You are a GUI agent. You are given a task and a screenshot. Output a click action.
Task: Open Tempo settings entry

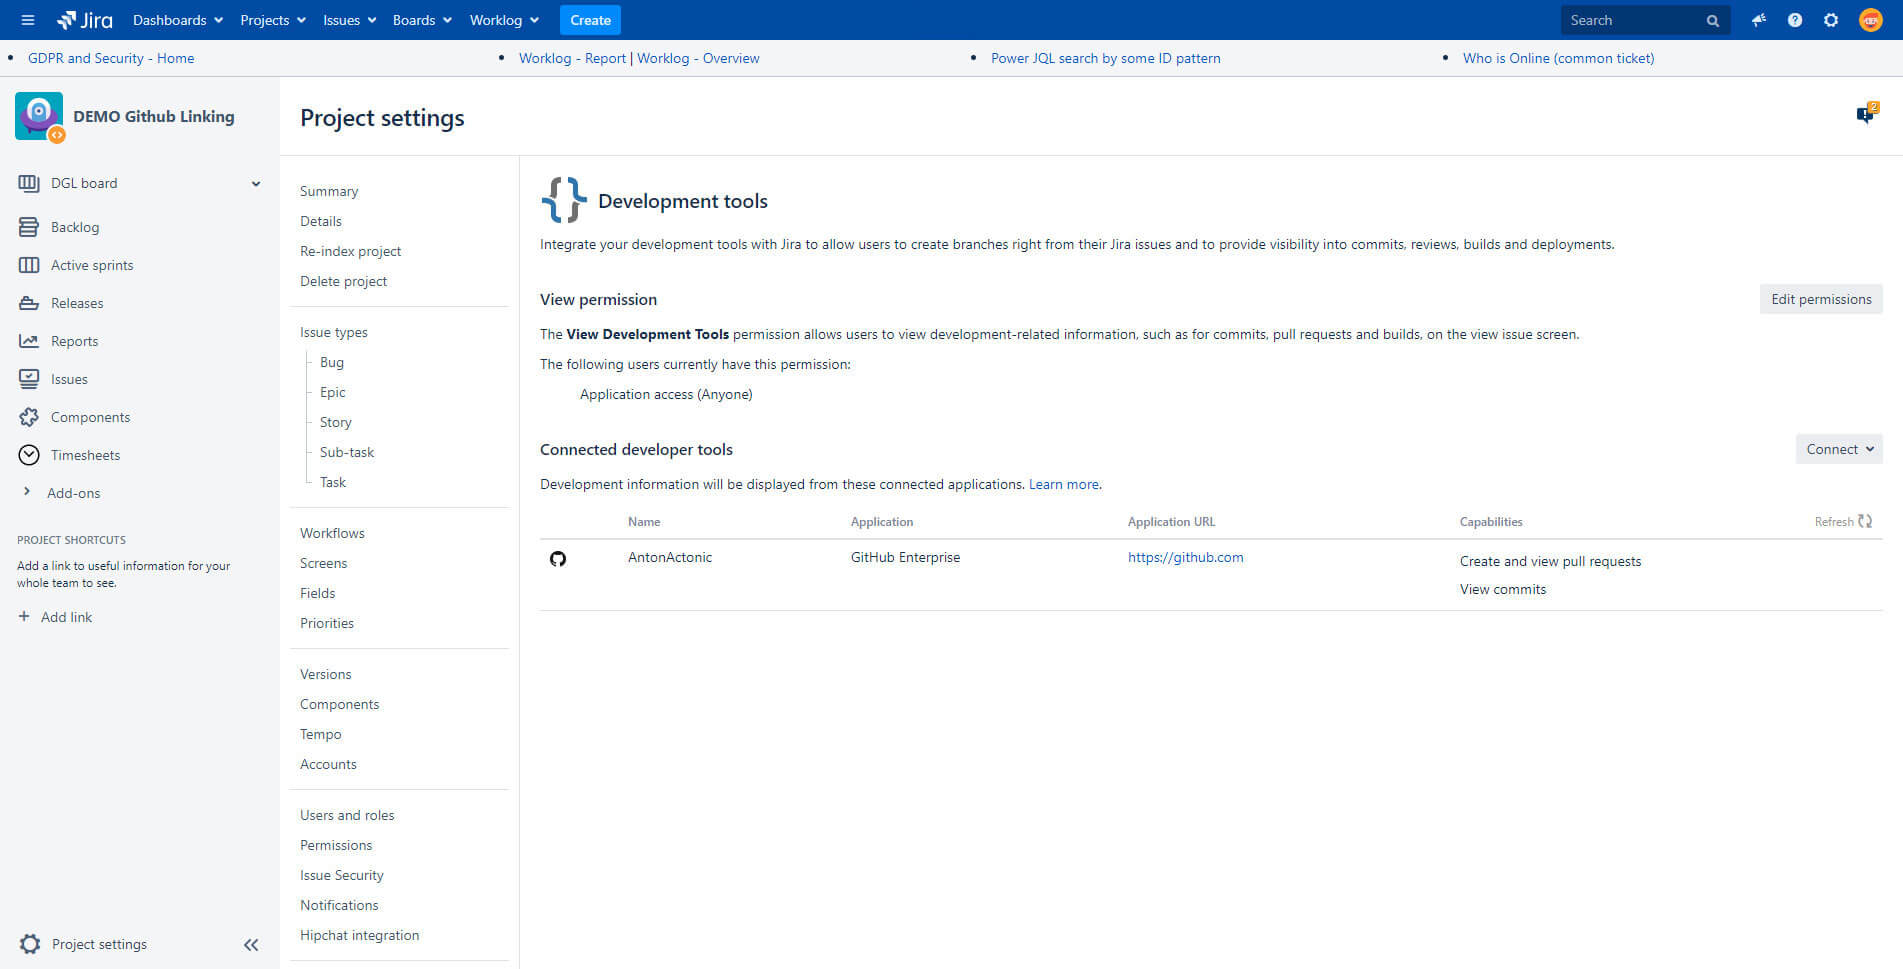point(320,734)
